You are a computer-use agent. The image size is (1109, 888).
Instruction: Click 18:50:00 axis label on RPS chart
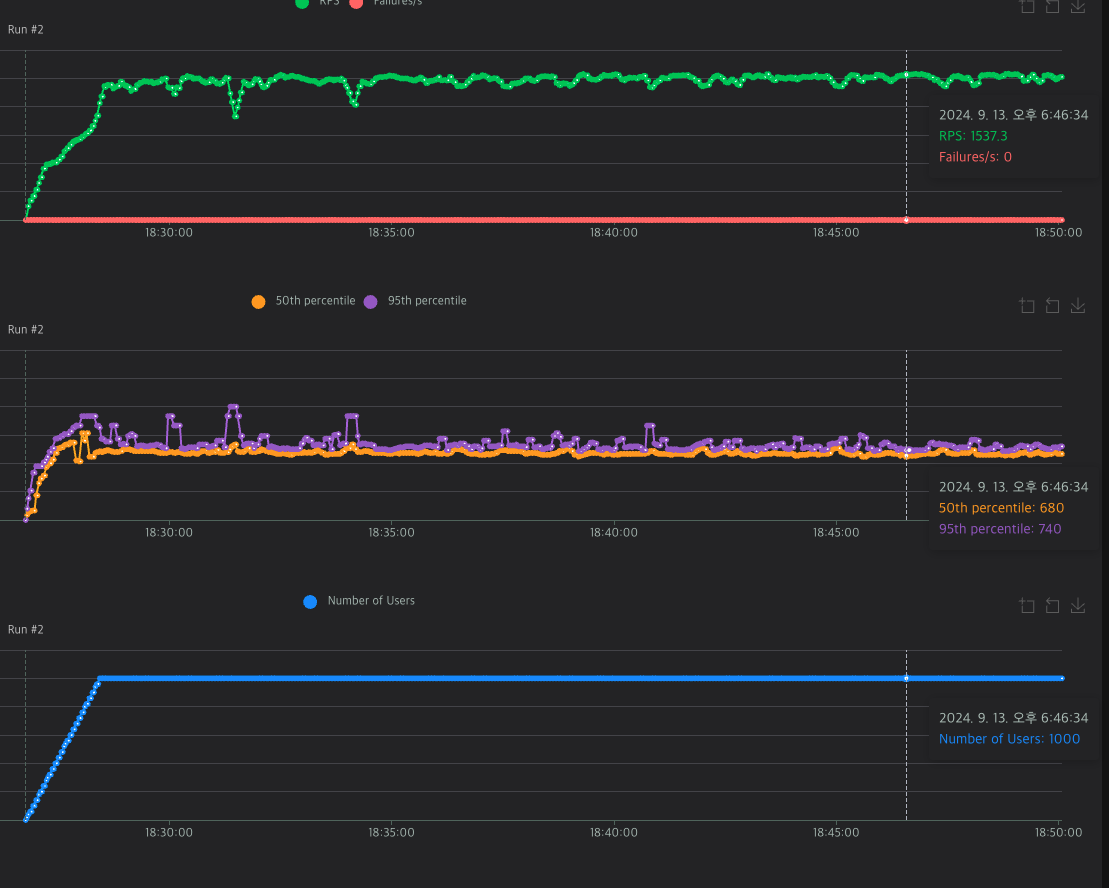[x=1058, y=233]
